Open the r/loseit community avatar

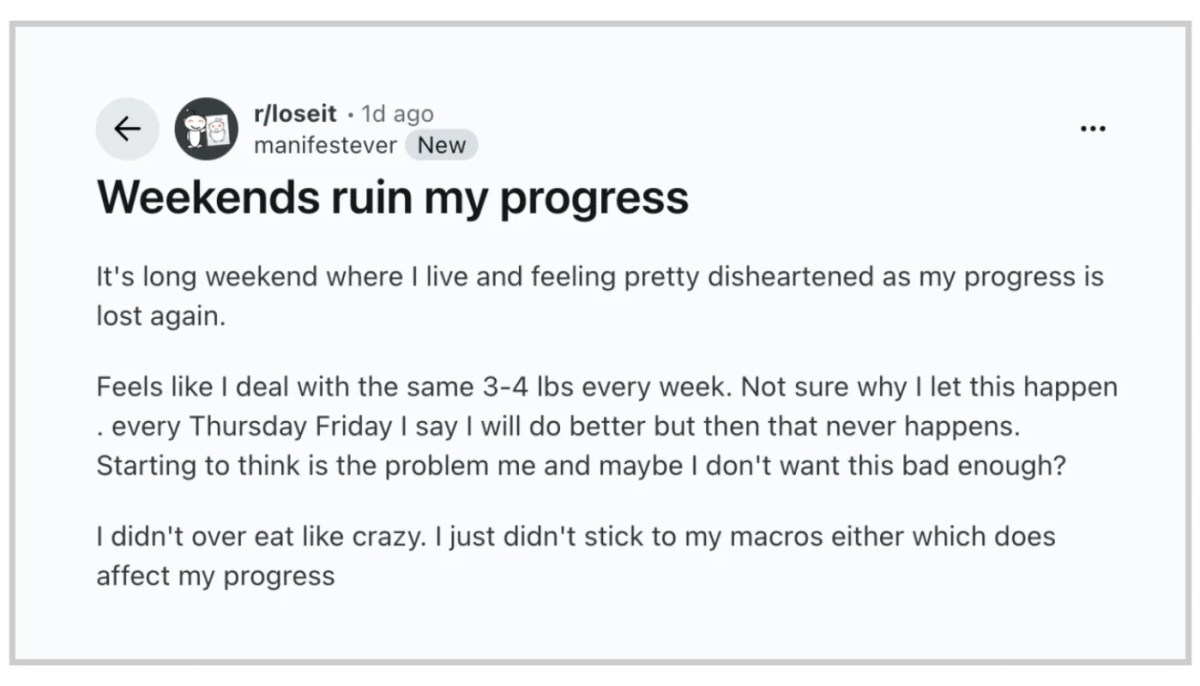pos(206,129)
